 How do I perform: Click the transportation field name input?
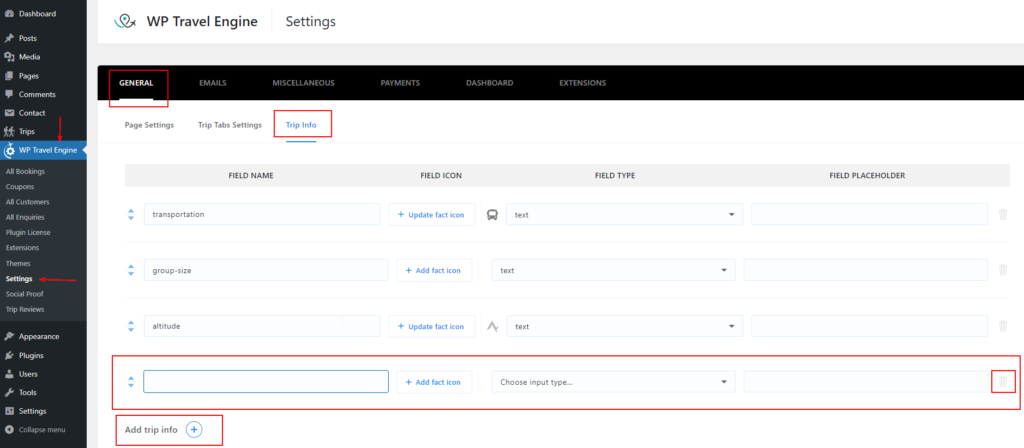pyautogui.click(x=263, y=214)
